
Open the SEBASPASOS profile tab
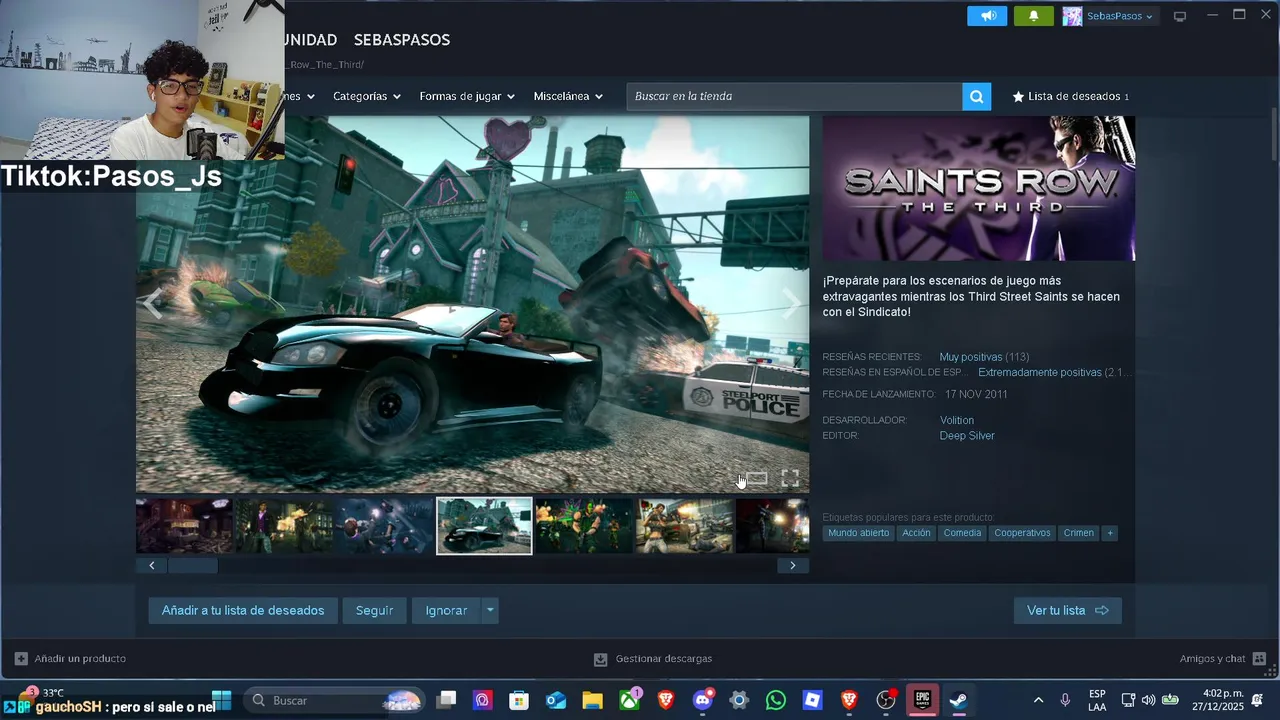[402, 40]
